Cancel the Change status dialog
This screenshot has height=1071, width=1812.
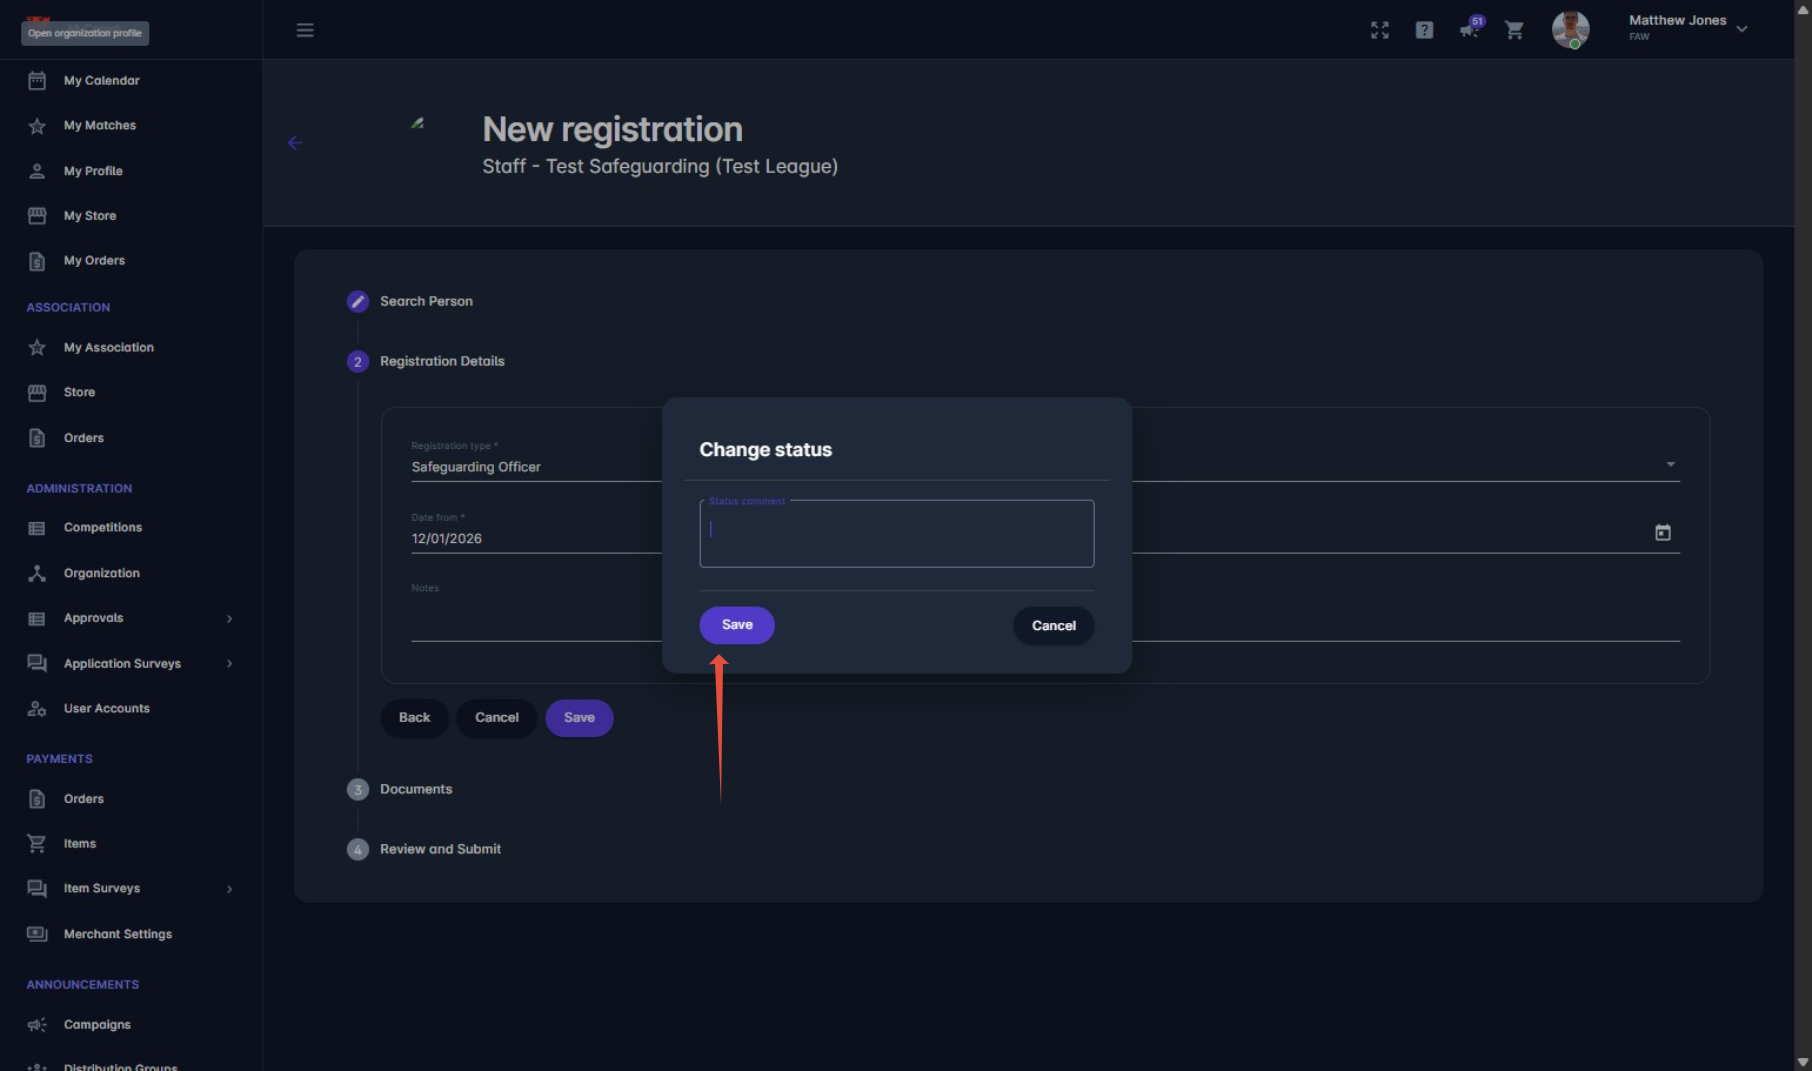(x=1053, y=626)
